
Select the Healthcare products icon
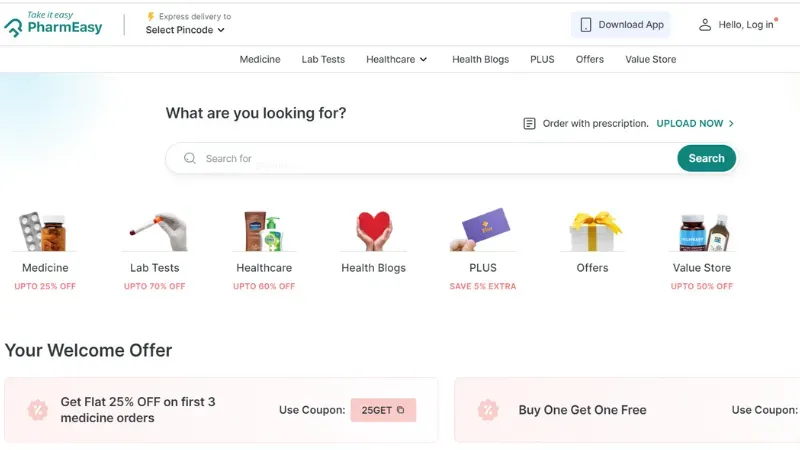264,231
